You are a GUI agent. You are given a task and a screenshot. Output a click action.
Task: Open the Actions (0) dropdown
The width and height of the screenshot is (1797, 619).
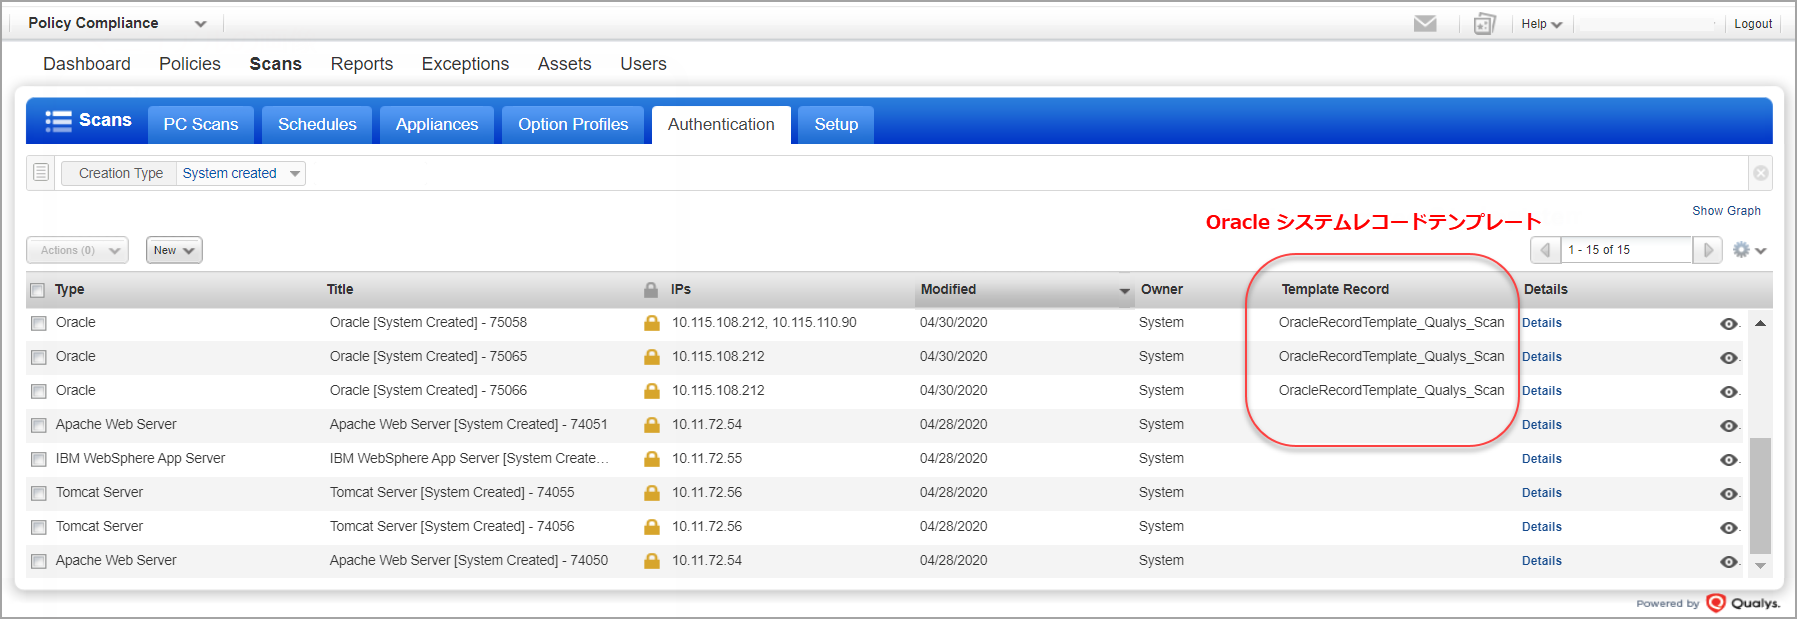tap(78, 250)
